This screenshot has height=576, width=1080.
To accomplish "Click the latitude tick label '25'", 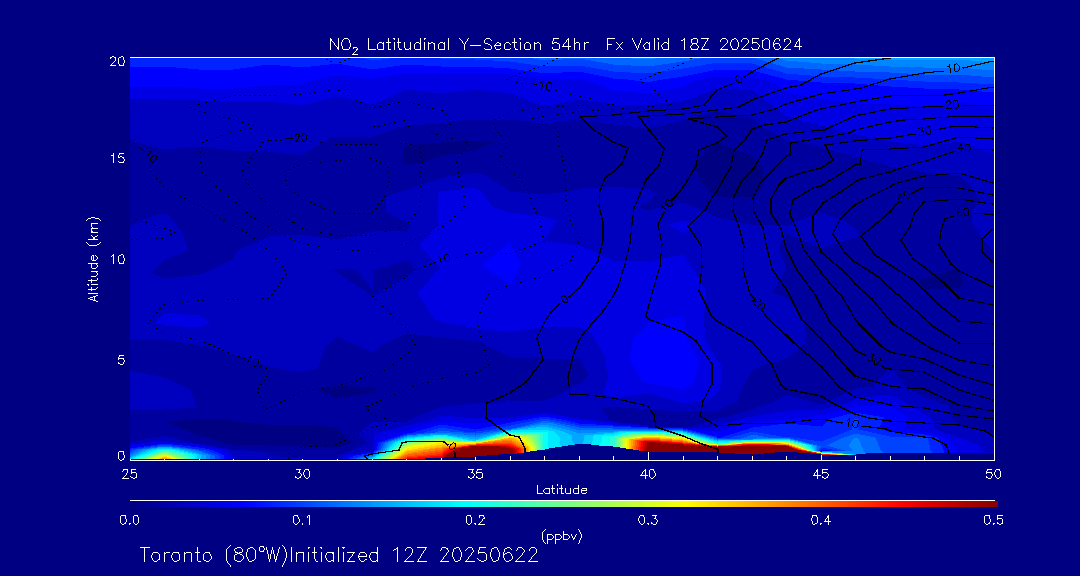I will pos(129,474).
